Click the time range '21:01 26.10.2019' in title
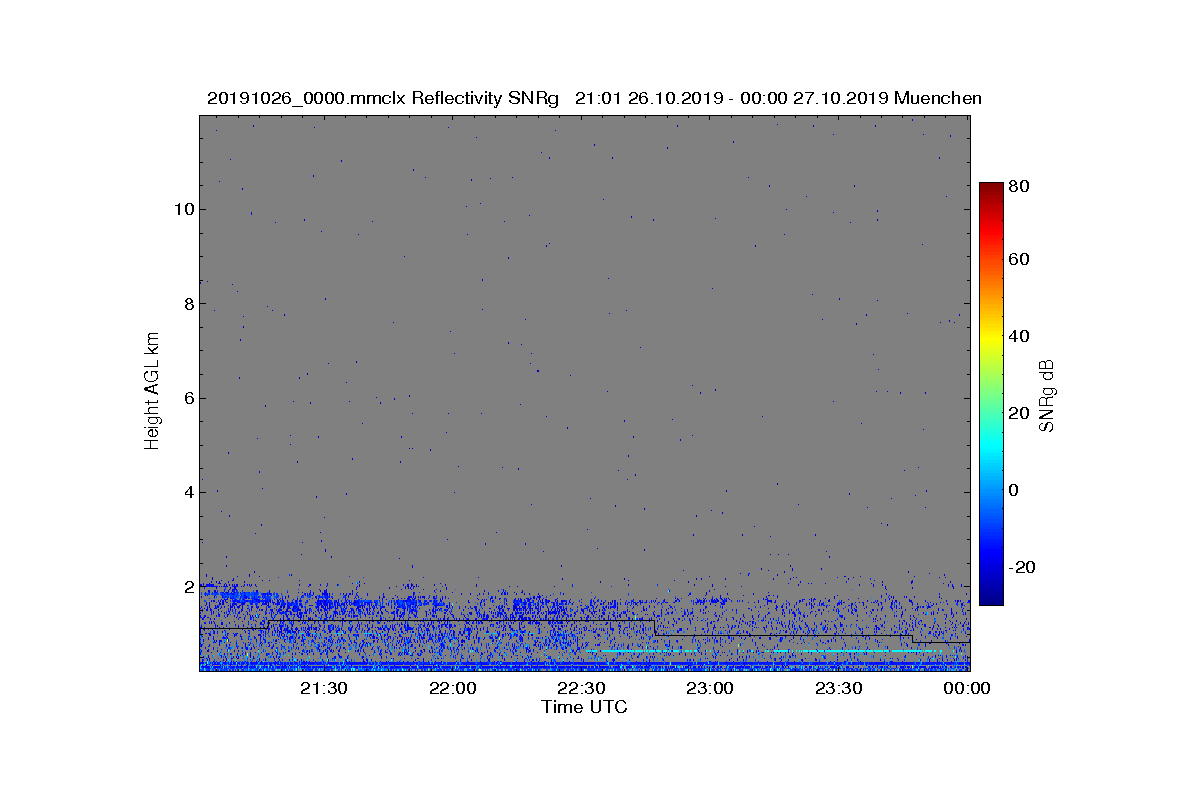The height and width of the screenshot is (800, 1200). 652,98
